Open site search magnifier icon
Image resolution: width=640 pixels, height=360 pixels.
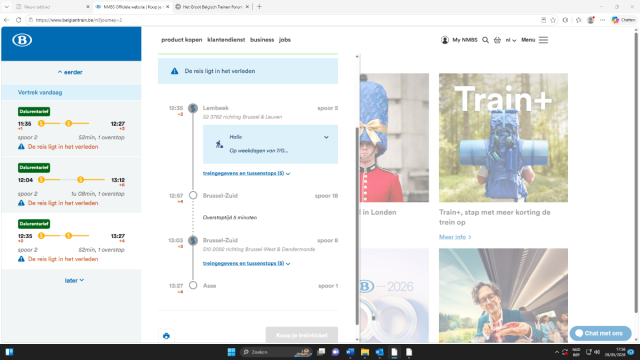[x=485, y=40]
